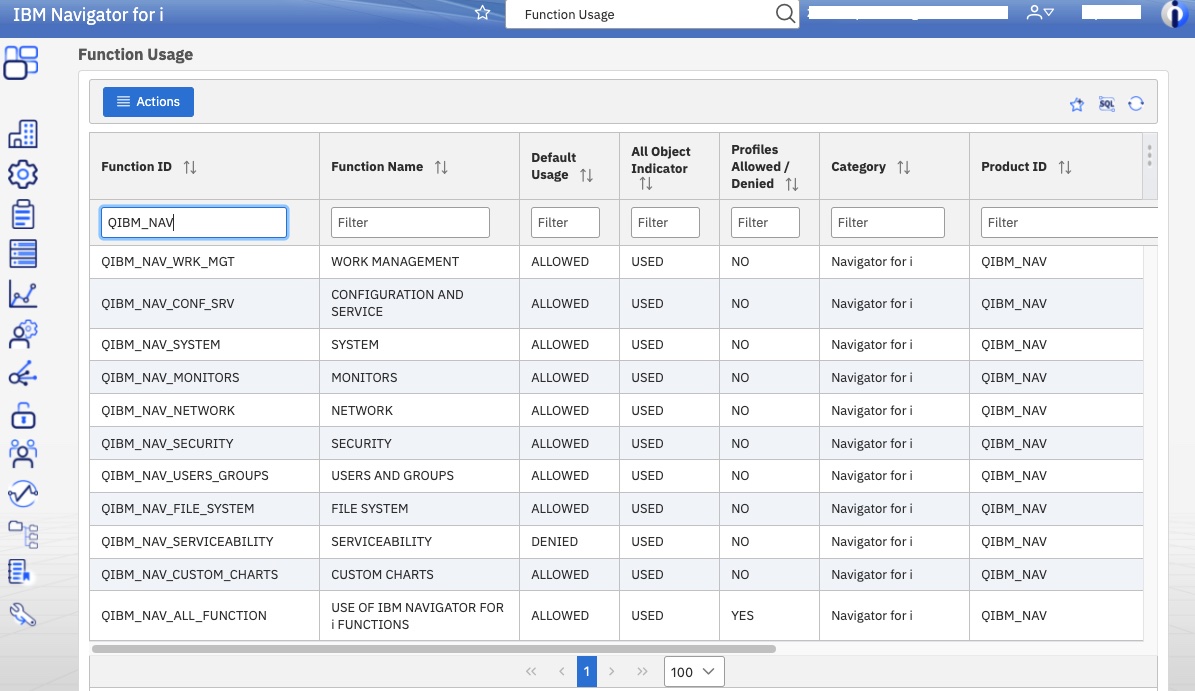The image size is (1195, 691).
Task: Open the padlock icon in sidebar
Action: [x=23, y=415]
